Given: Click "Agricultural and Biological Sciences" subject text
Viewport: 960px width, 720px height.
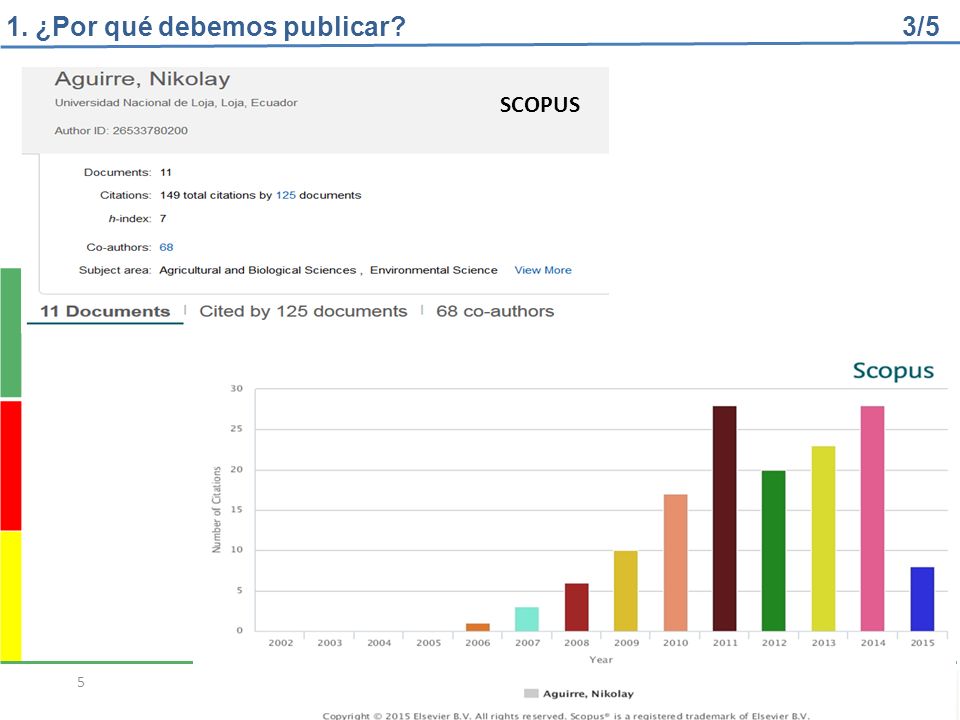Looking at the screenshot, I should click(258, 270).
